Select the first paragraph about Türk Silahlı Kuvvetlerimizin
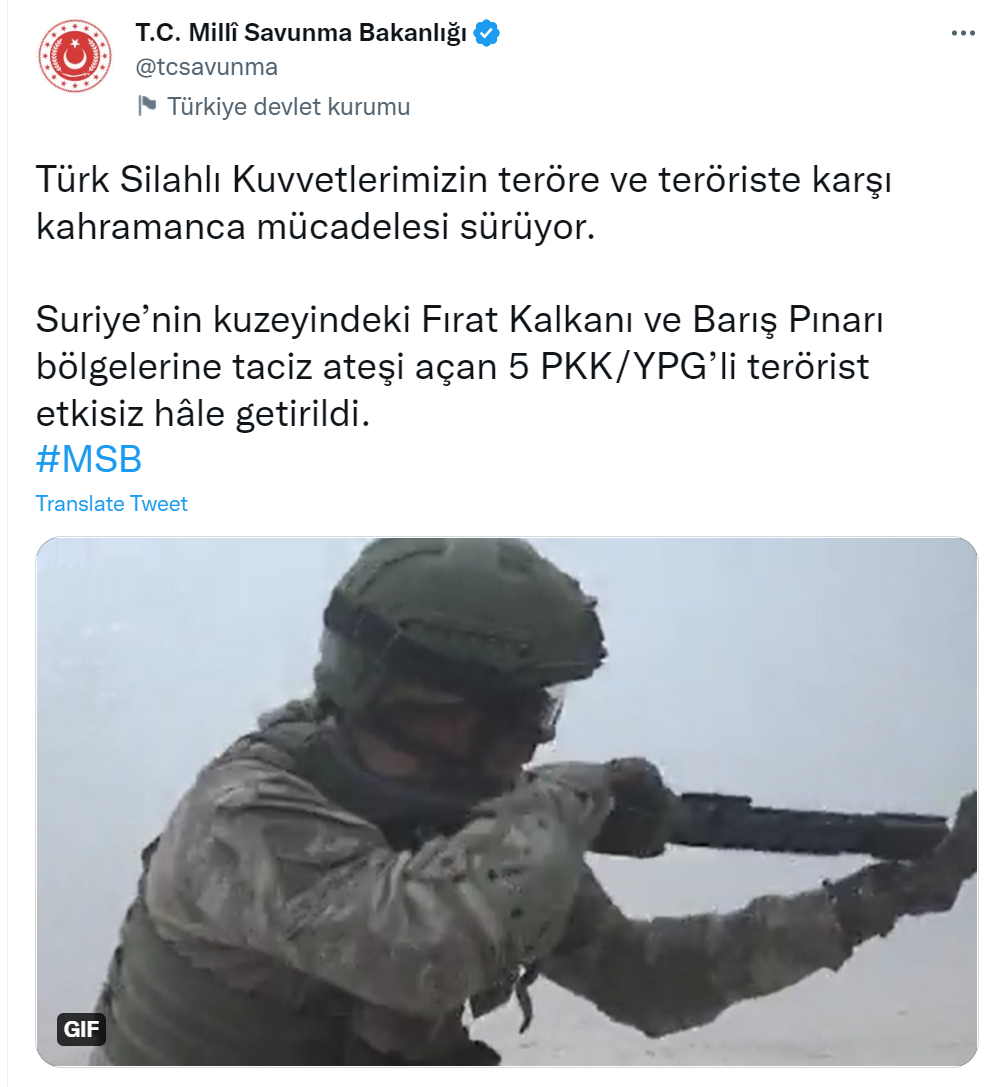This screenshot has width=1002, height=1087. [x=463, y=202]
